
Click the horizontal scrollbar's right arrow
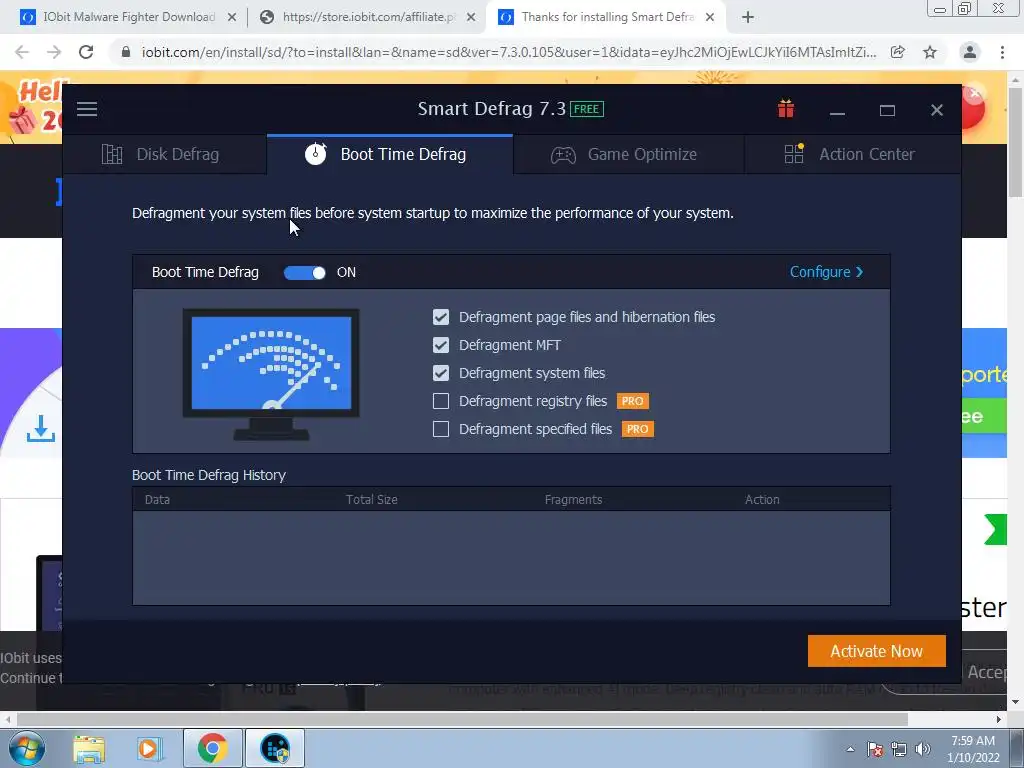999,719
